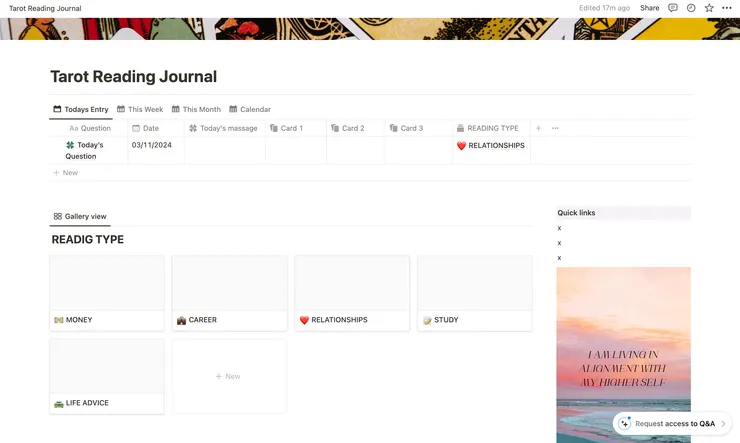Click the tarot cards cover image
This screenshot has width=740, height=443.
(x=370, y=29)
